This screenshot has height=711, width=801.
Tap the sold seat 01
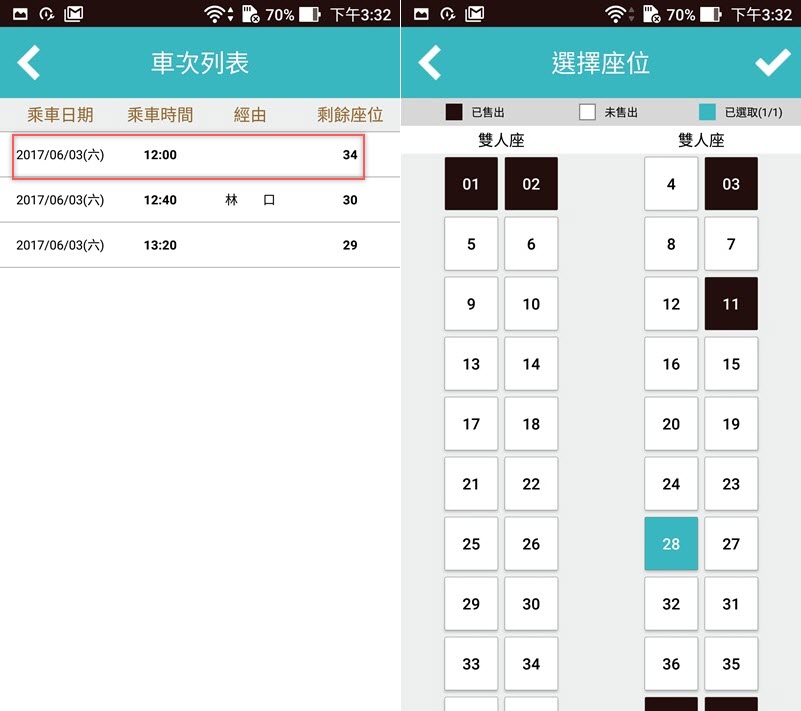[x=471, y=184]
